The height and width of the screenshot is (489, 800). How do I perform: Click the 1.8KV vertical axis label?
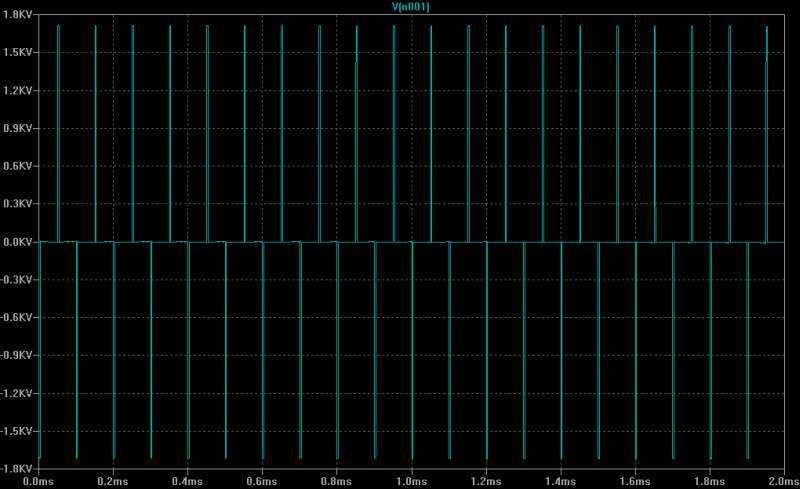(17, 14)
